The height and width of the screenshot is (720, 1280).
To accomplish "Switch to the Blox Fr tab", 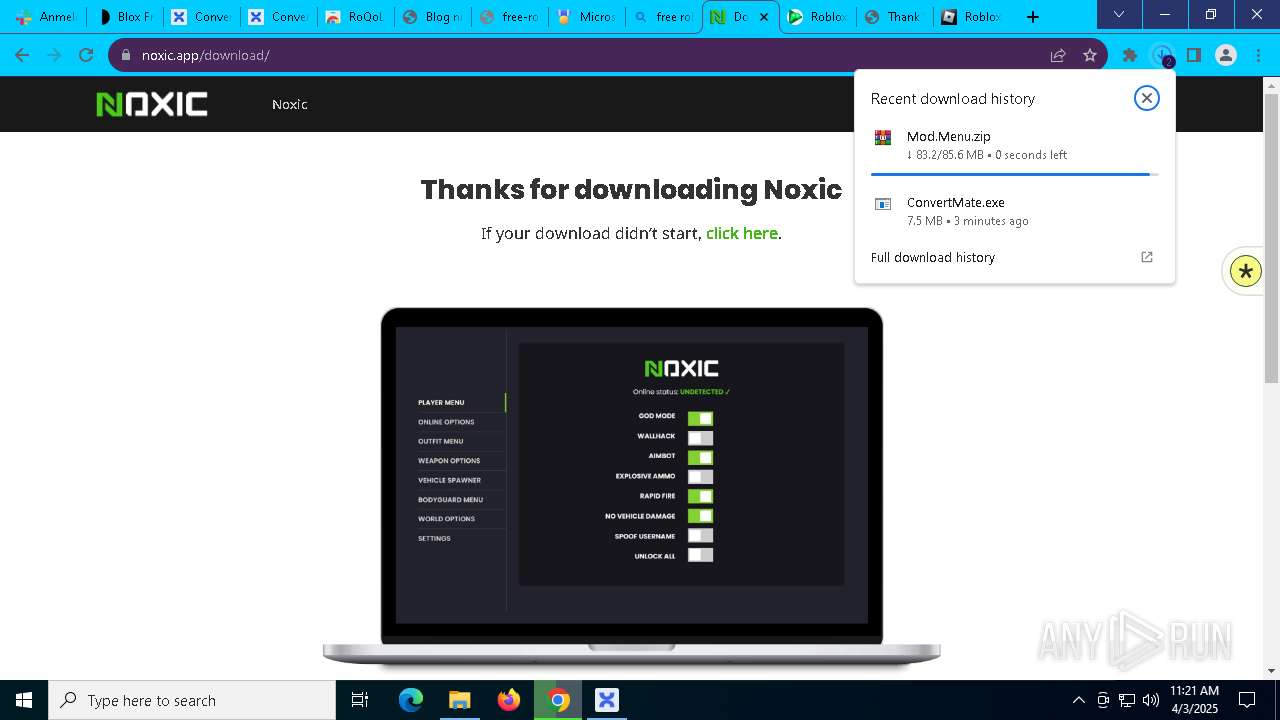I will (x=123, y=17).
